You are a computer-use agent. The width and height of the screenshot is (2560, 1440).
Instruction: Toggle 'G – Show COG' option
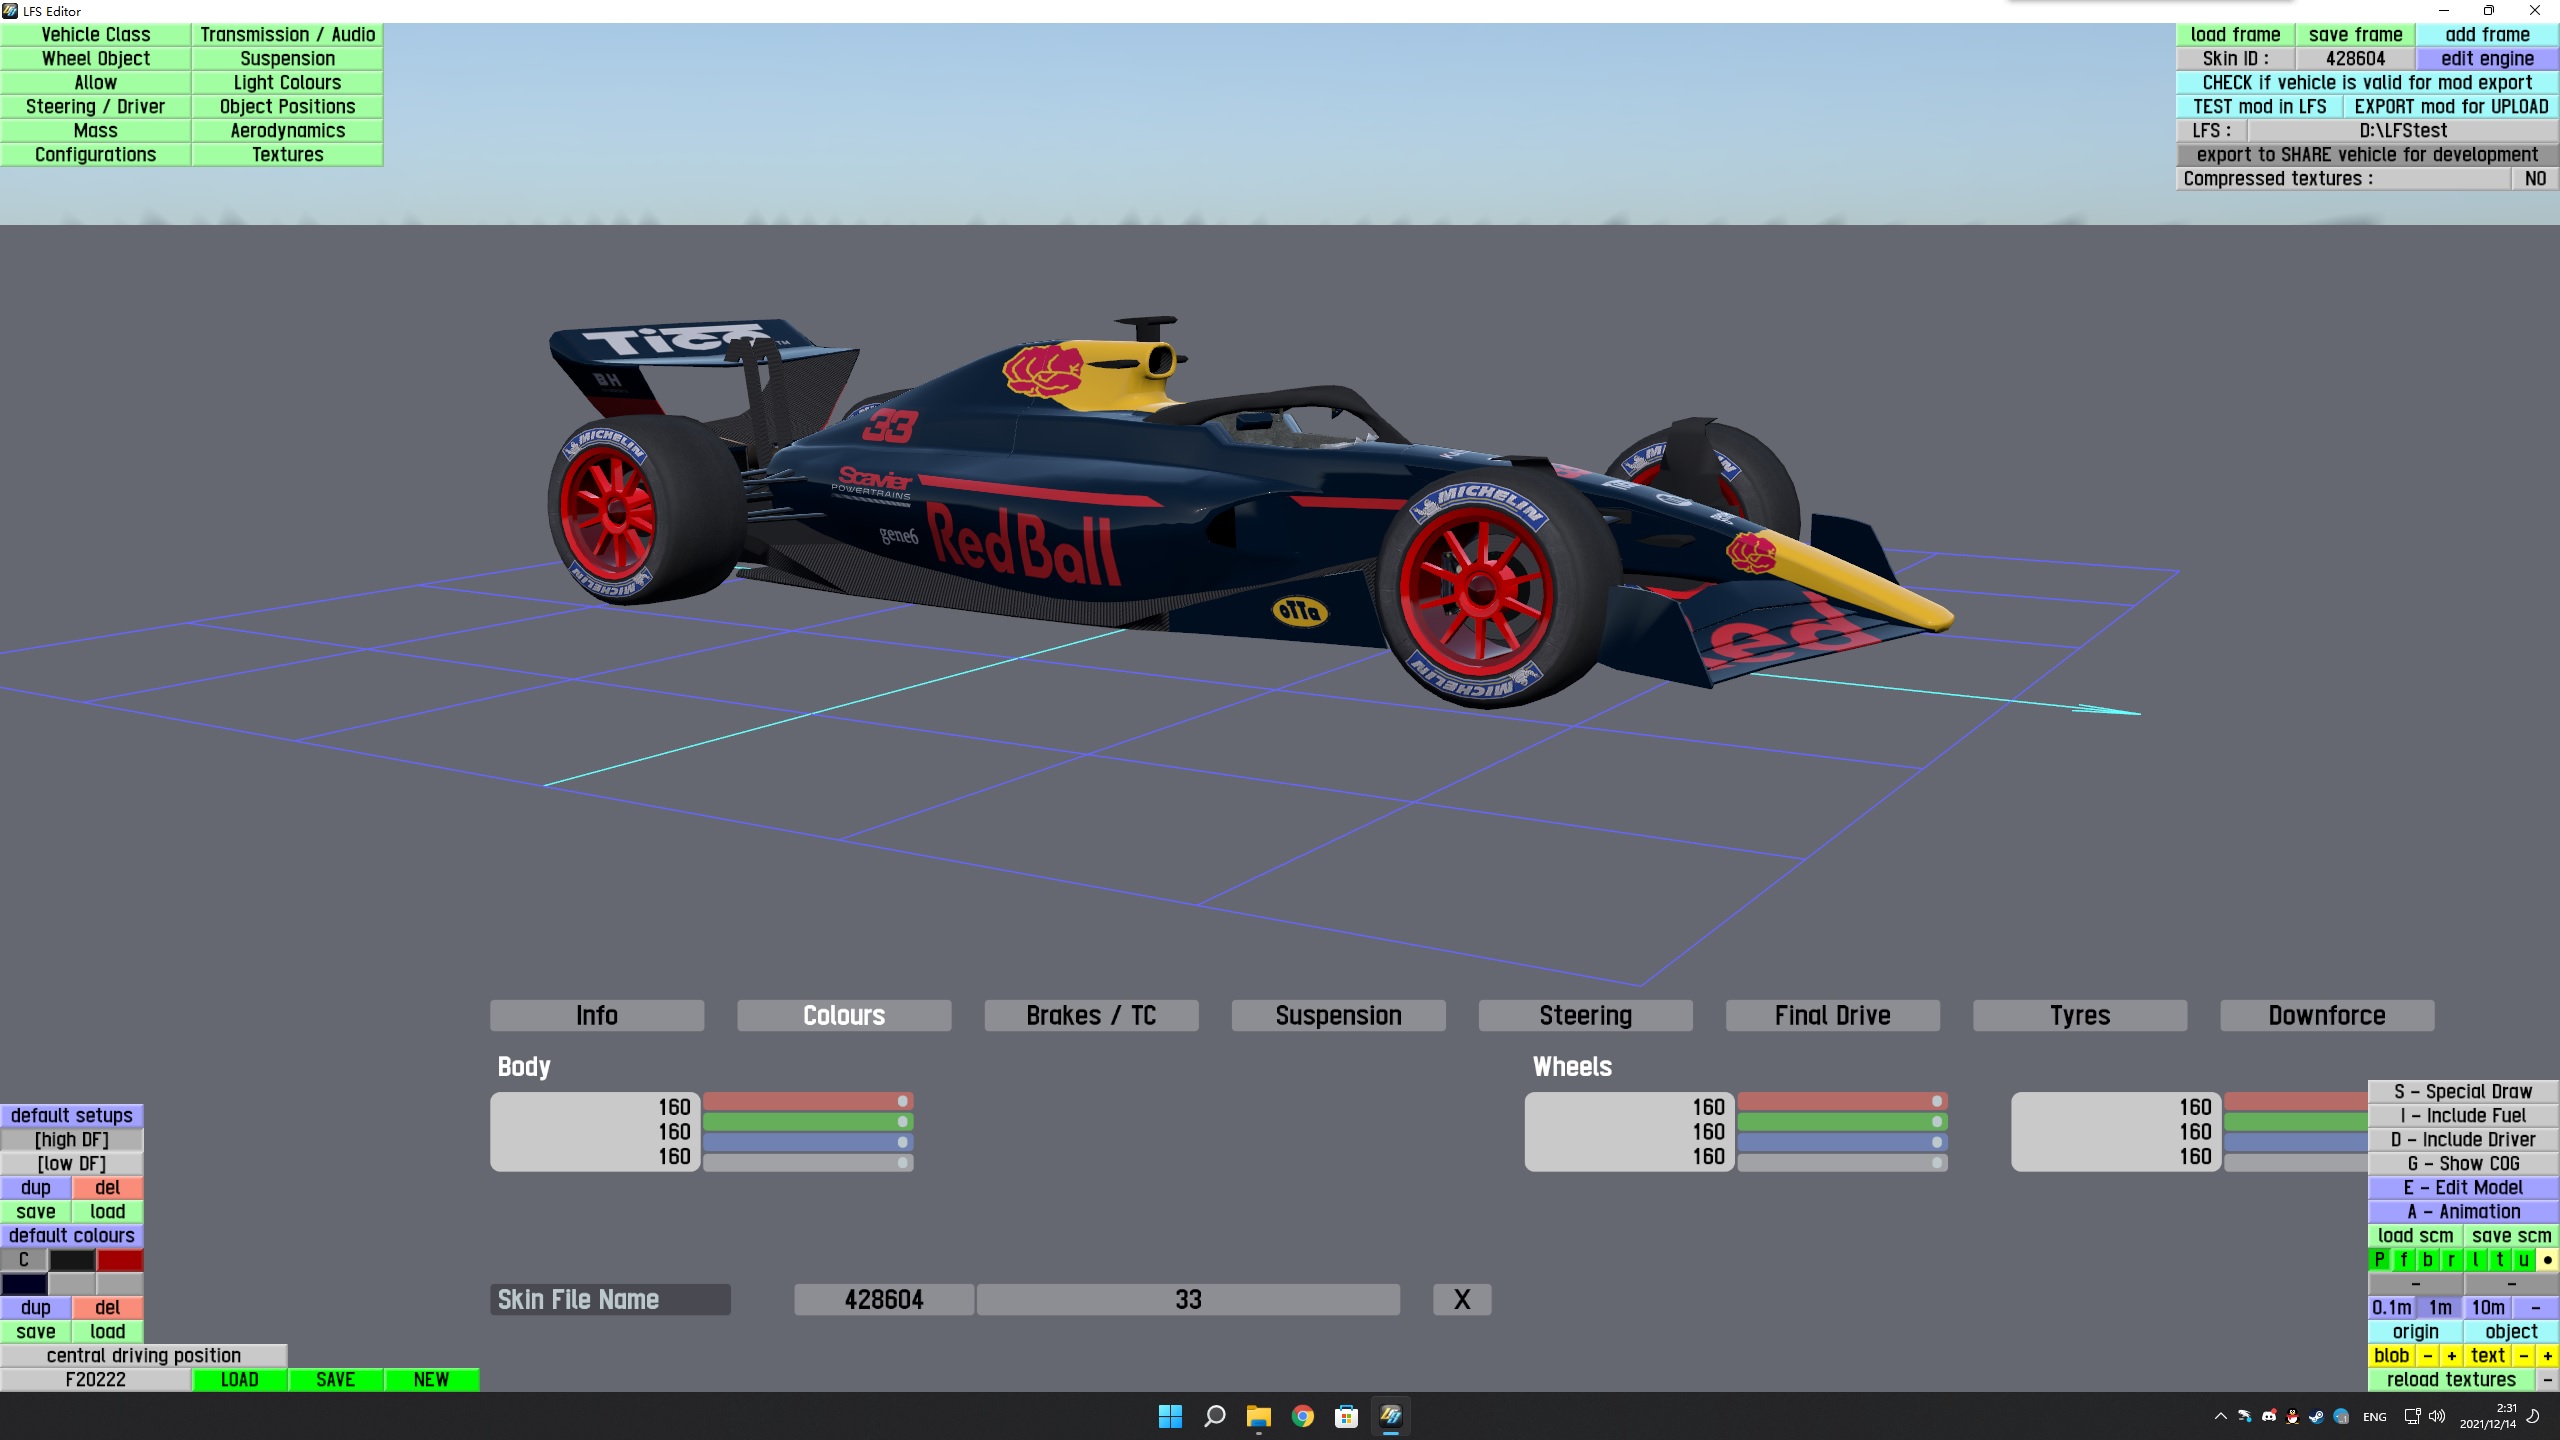2462,1164
